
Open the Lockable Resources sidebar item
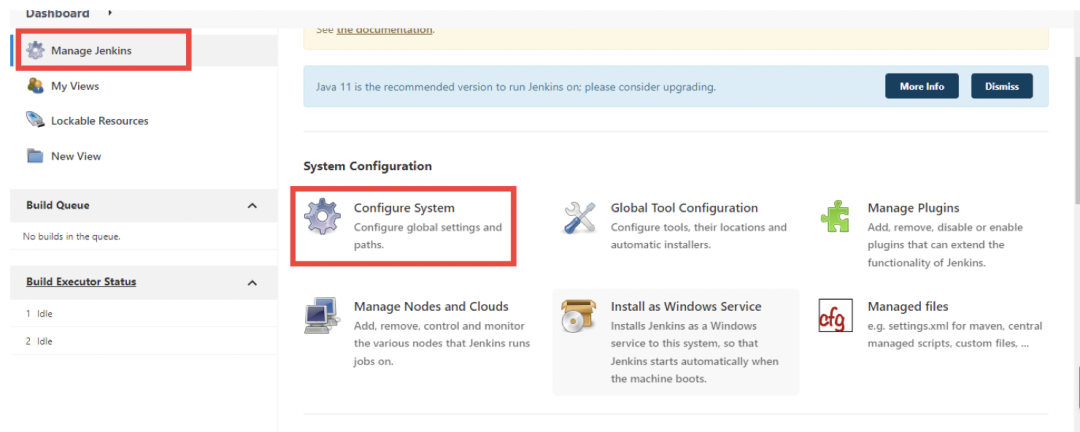[100, 121]
